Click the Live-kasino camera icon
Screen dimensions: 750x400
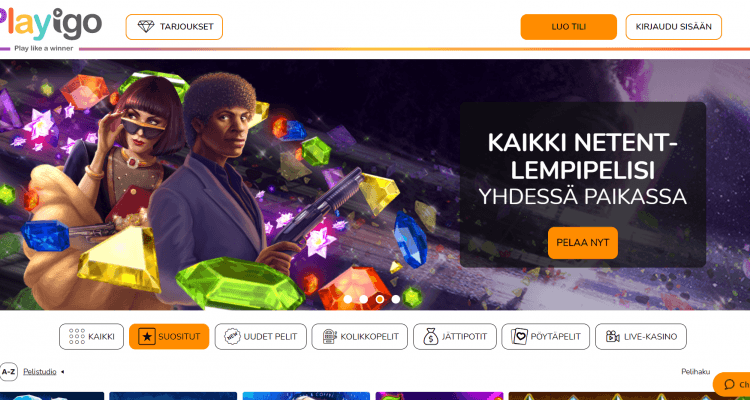612,336
